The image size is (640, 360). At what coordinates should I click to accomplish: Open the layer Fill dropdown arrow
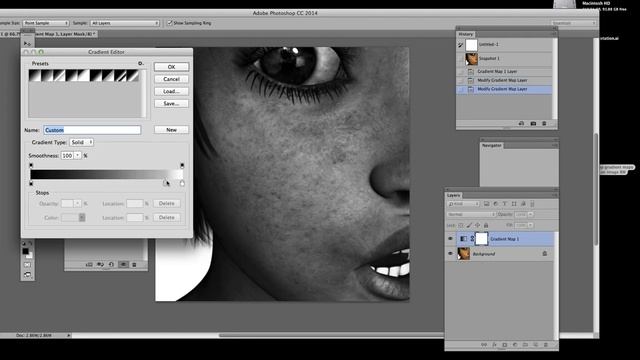[x=530, y=225]
